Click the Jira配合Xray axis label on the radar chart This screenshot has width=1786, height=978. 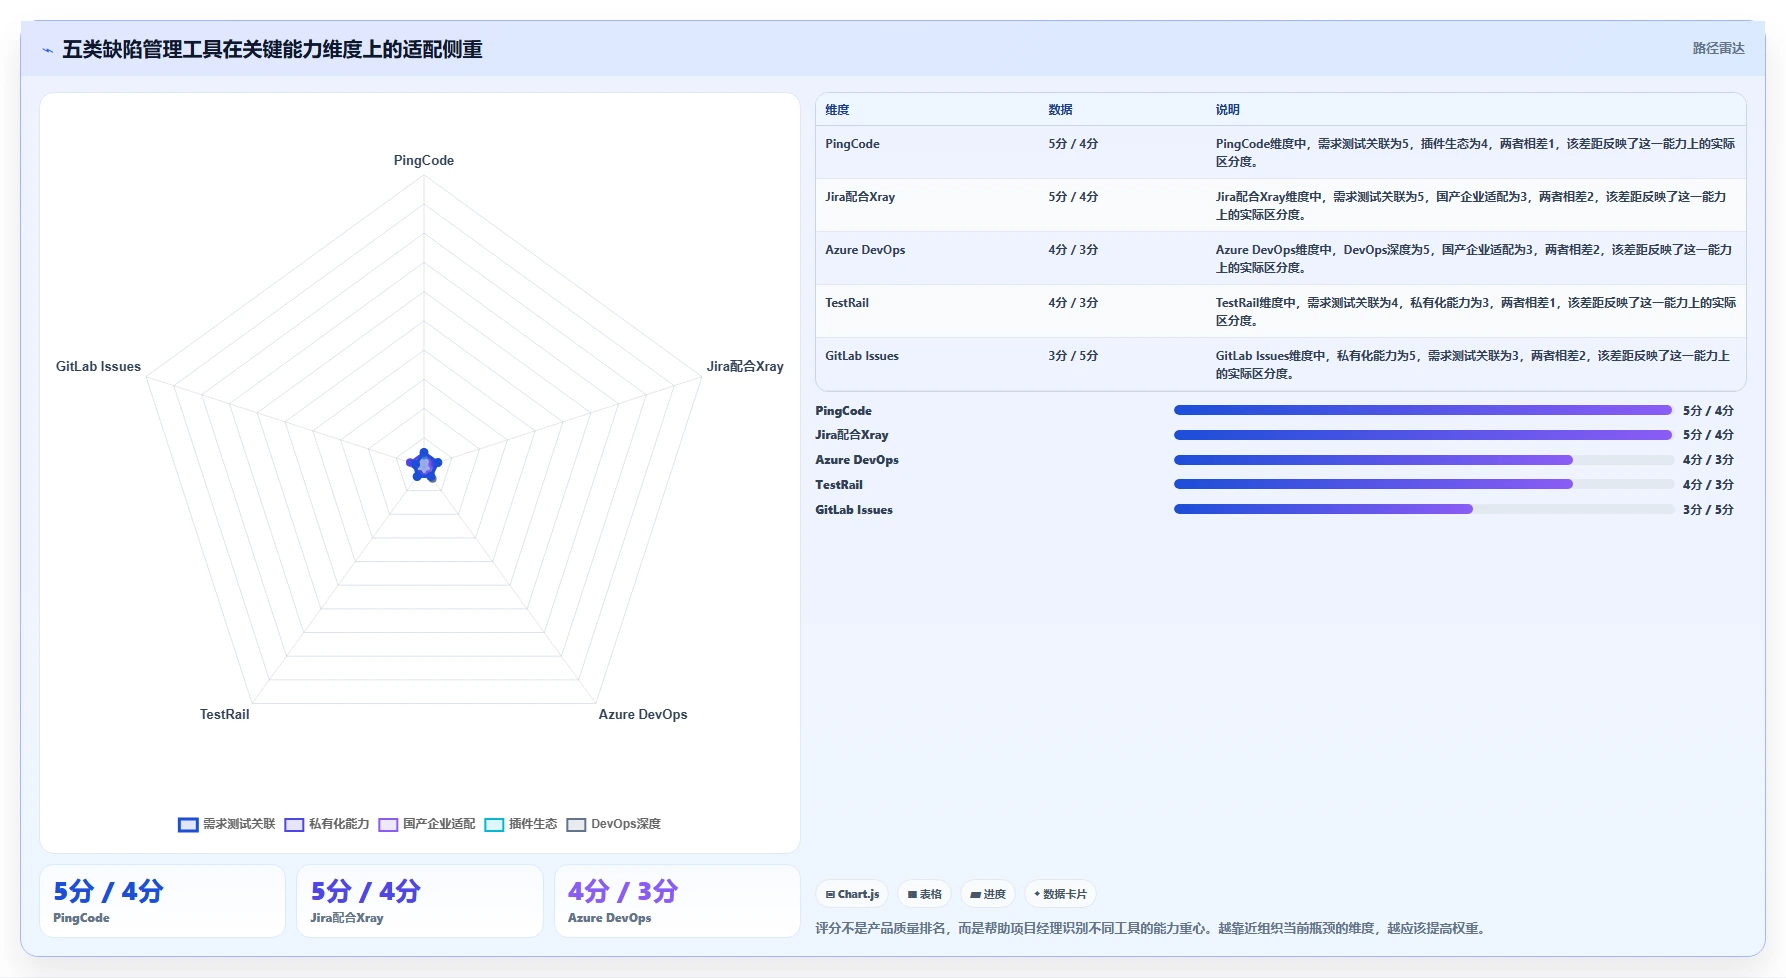[745, 366]
